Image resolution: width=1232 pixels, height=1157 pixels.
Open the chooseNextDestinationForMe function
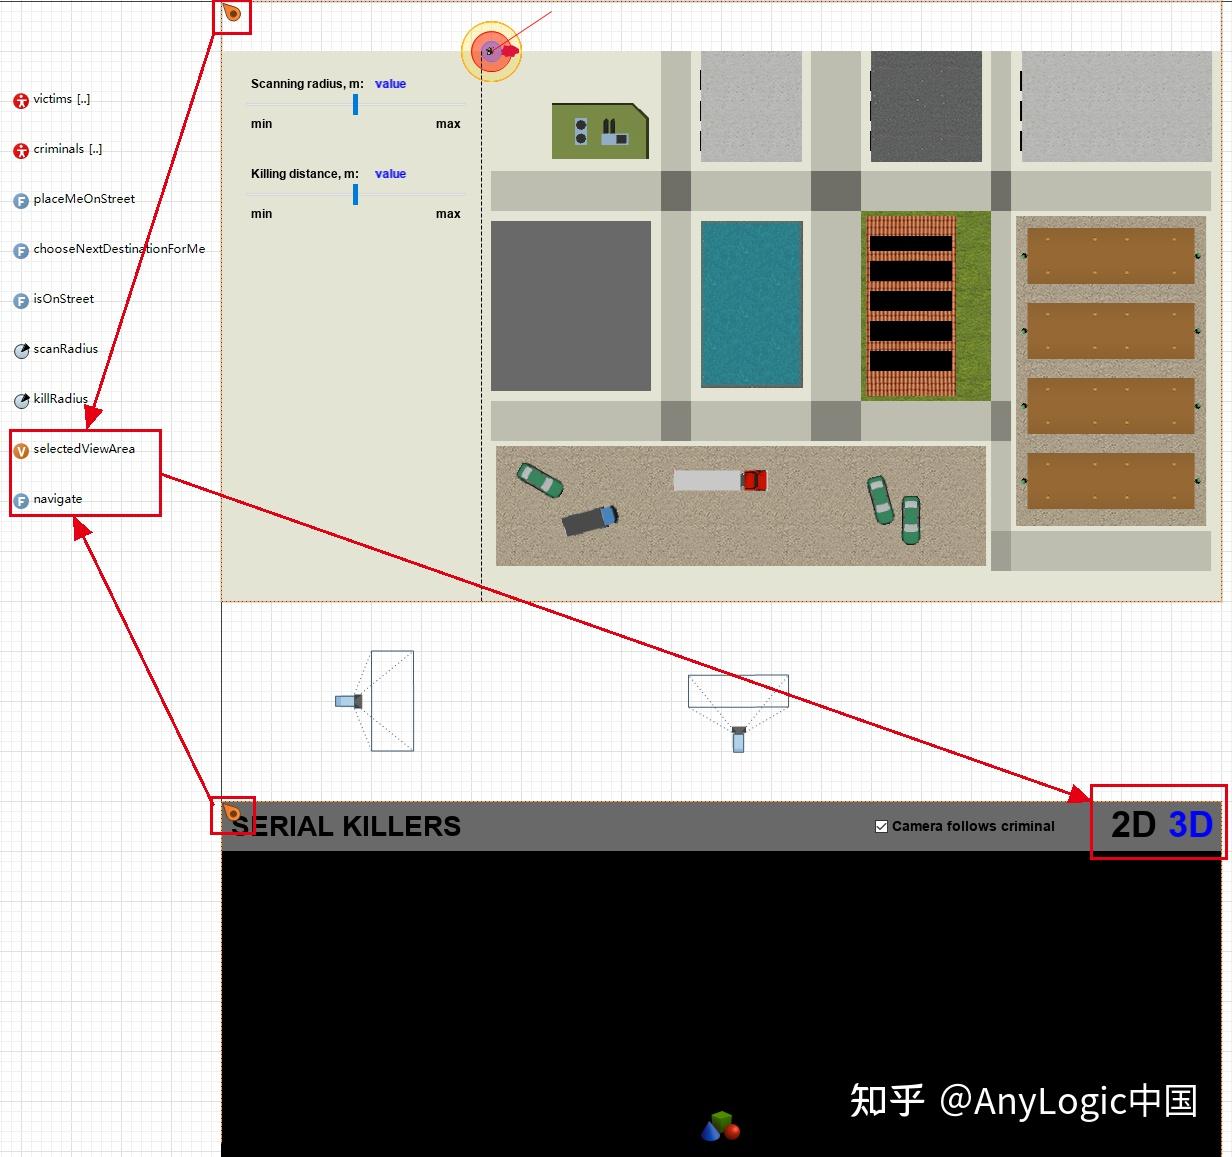20,250
